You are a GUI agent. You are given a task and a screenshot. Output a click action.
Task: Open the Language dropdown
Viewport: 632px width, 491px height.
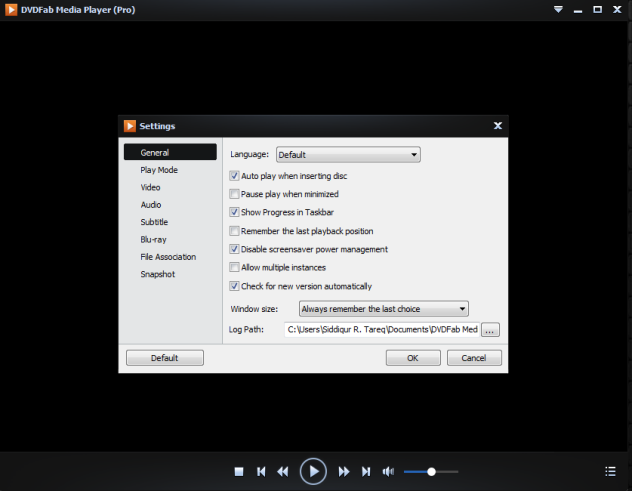[x=348, y=155]
